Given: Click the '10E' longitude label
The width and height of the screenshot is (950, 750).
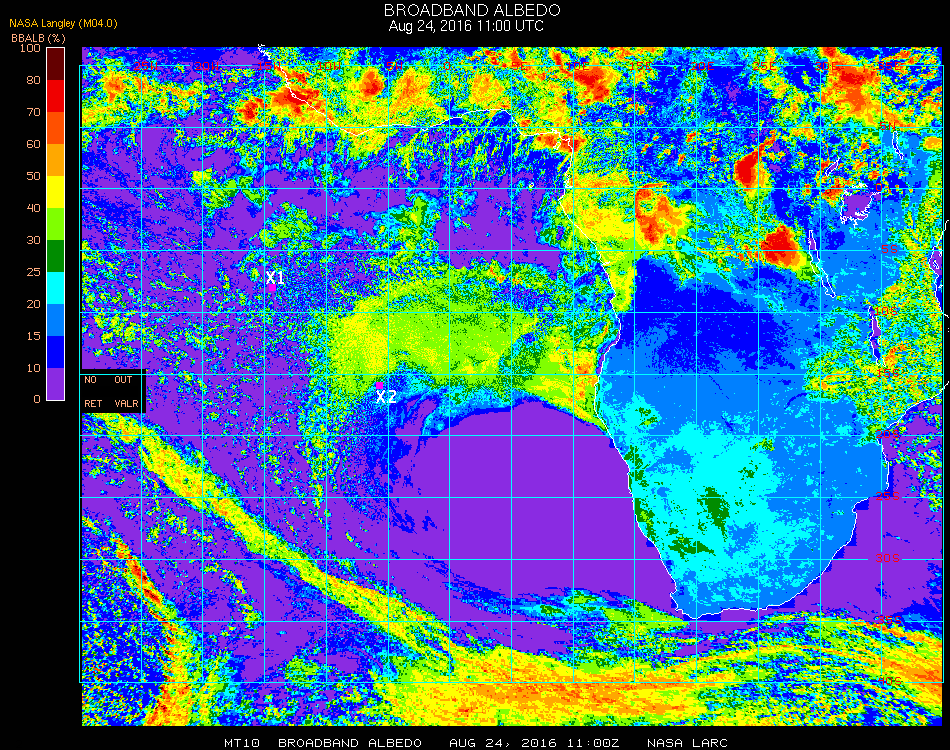Looking at the screenshot, I should tap(578, 65).
